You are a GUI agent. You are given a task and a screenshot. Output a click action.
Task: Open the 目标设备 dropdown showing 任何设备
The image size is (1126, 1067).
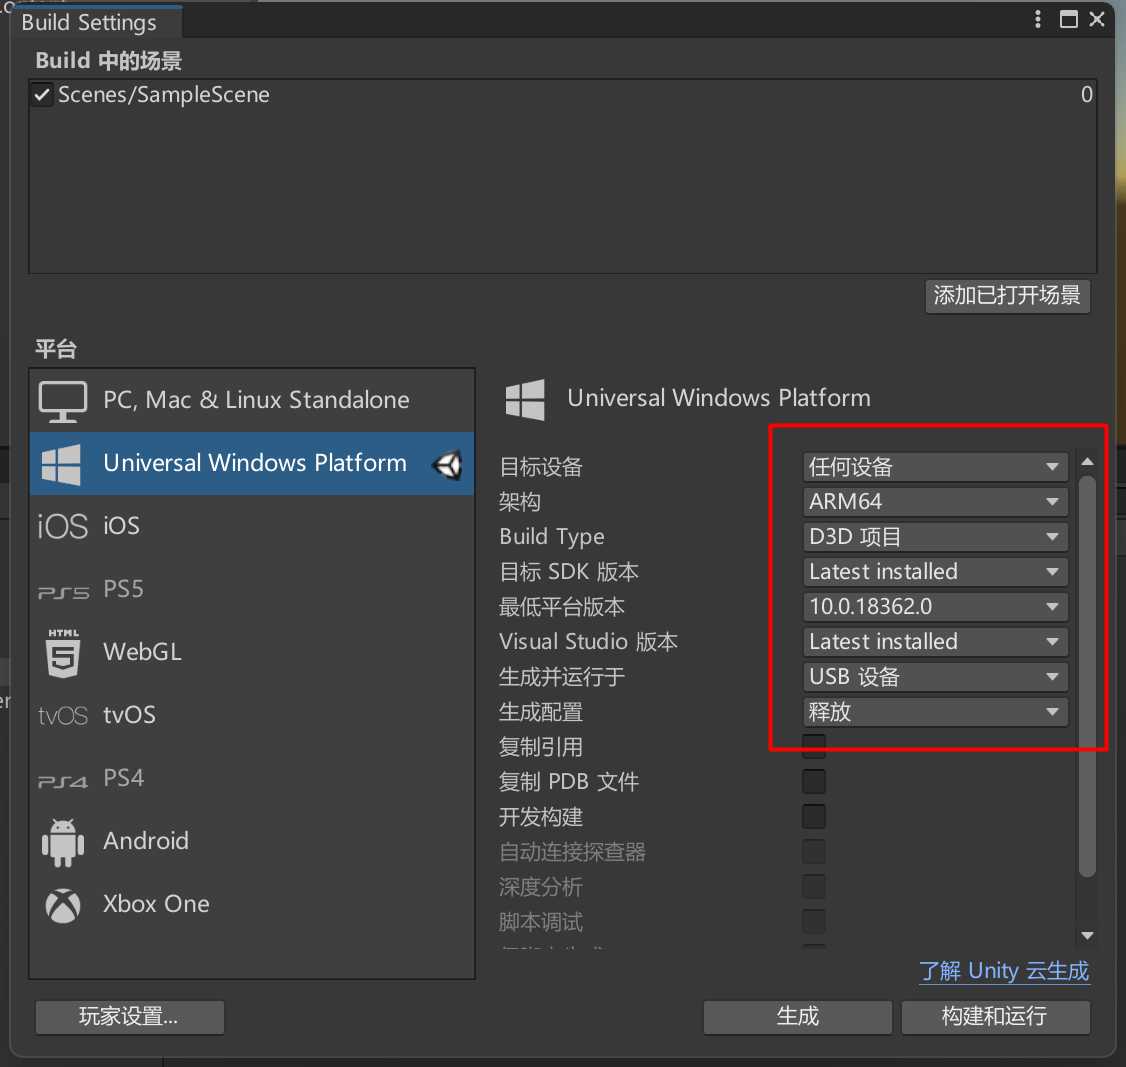pyautogui.click(x=935, y=467)
